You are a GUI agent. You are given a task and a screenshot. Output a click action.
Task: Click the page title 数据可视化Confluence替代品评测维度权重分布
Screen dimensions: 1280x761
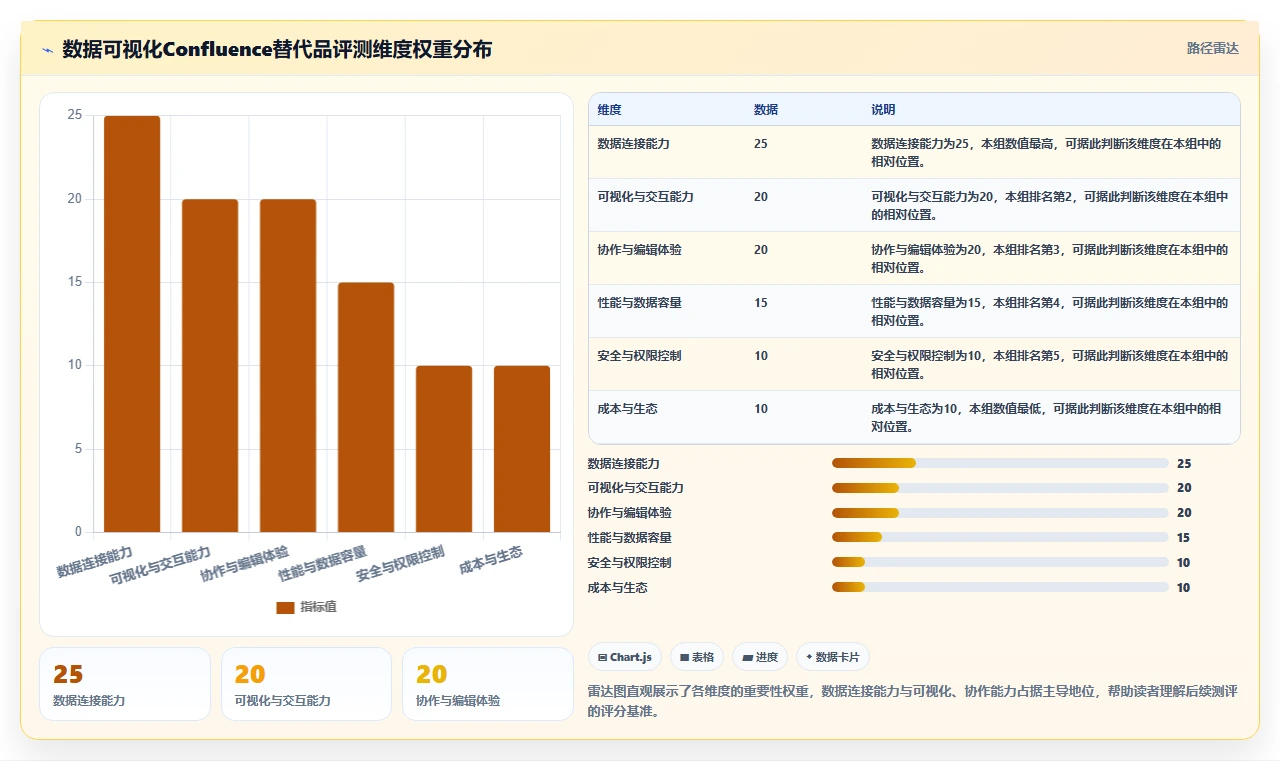(x=277, y=50)
